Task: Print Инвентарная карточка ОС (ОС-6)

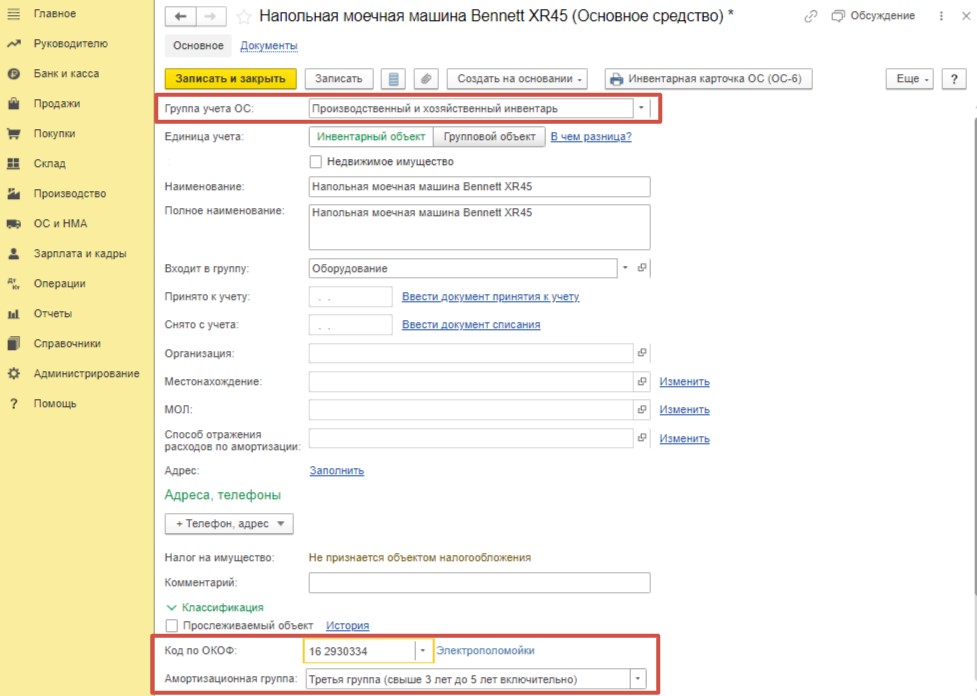Action: coord(708,79)
